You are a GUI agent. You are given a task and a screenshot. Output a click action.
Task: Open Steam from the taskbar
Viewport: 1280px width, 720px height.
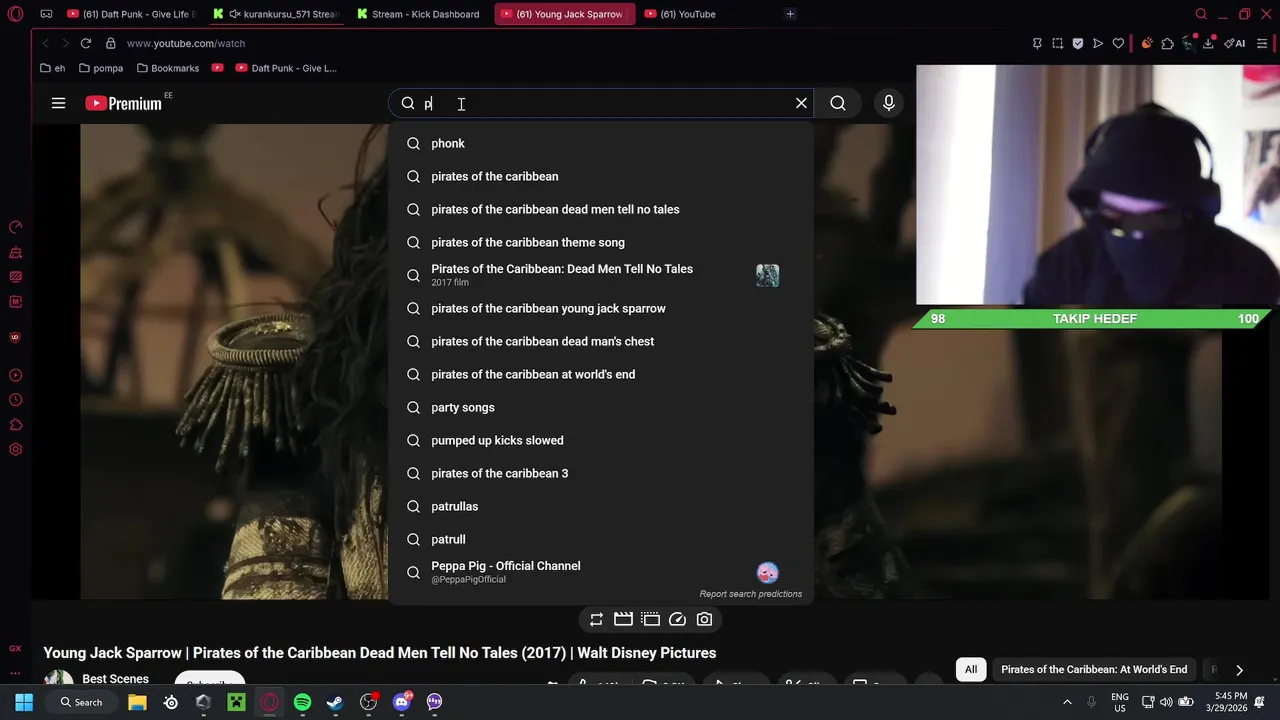(x=335, y=702)
